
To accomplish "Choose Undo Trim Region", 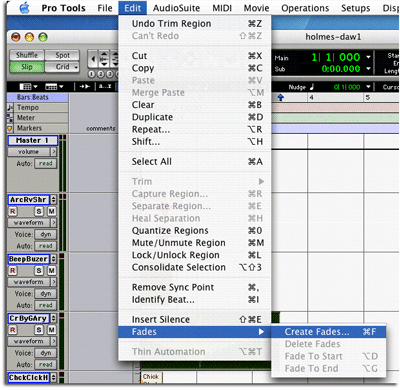I will pos(195,24).
